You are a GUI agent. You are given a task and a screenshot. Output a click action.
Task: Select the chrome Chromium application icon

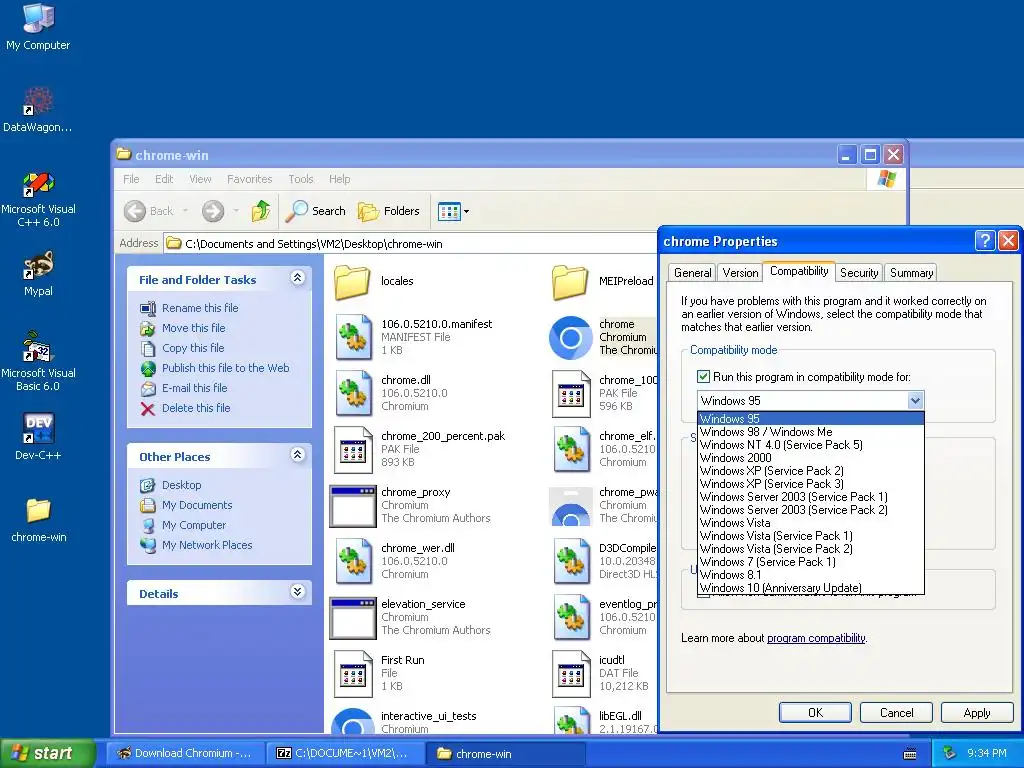[571, 338]
